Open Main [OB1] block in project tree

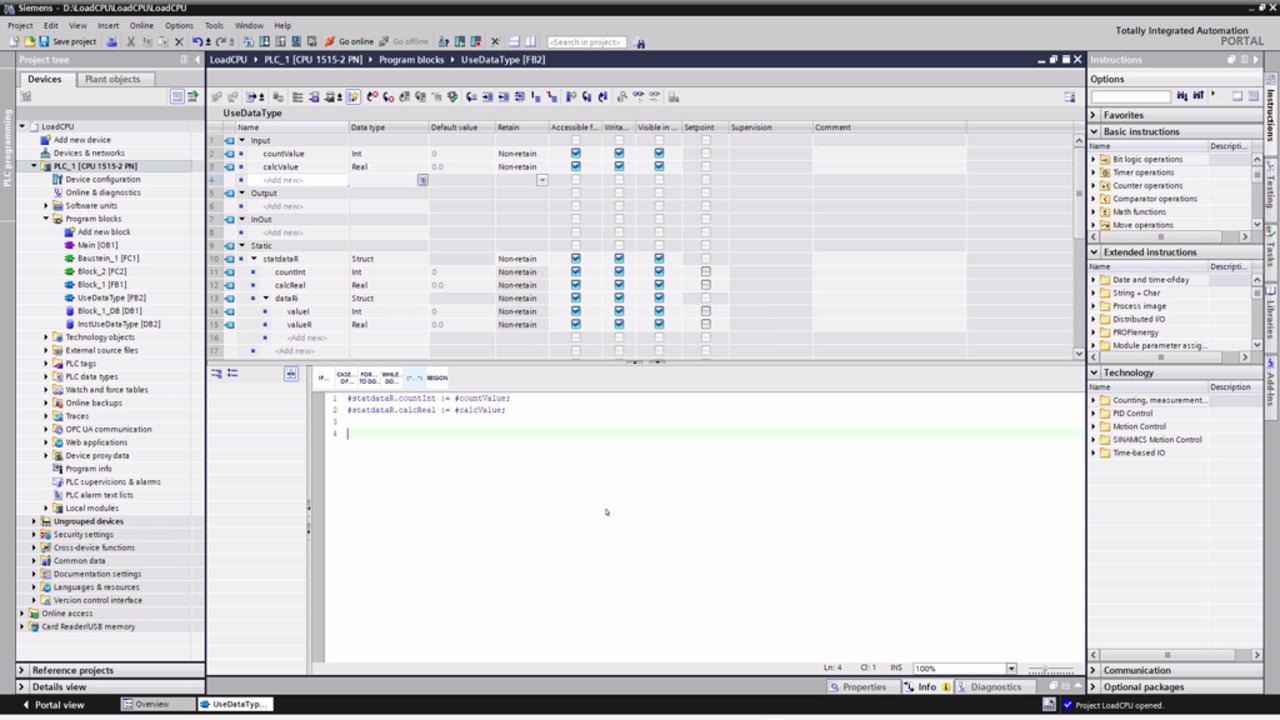click(x=97, y=245)
